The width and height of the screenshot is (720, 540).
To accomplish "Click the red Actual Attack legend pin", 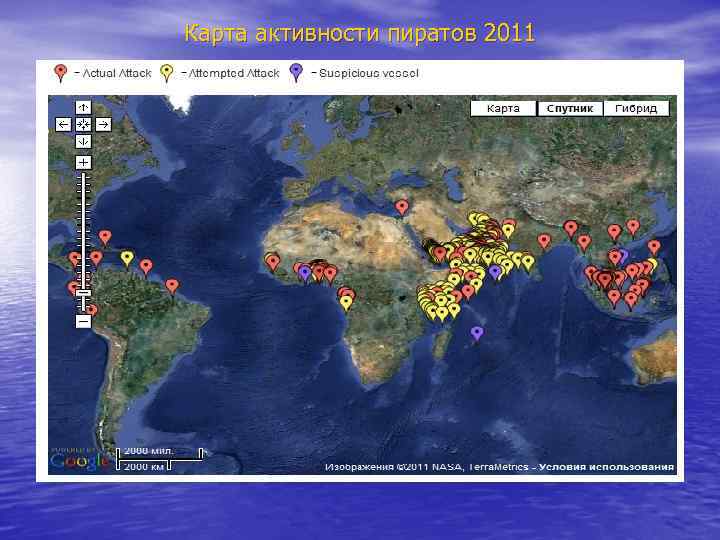I will pyautogui.click(x=60, y=73).
